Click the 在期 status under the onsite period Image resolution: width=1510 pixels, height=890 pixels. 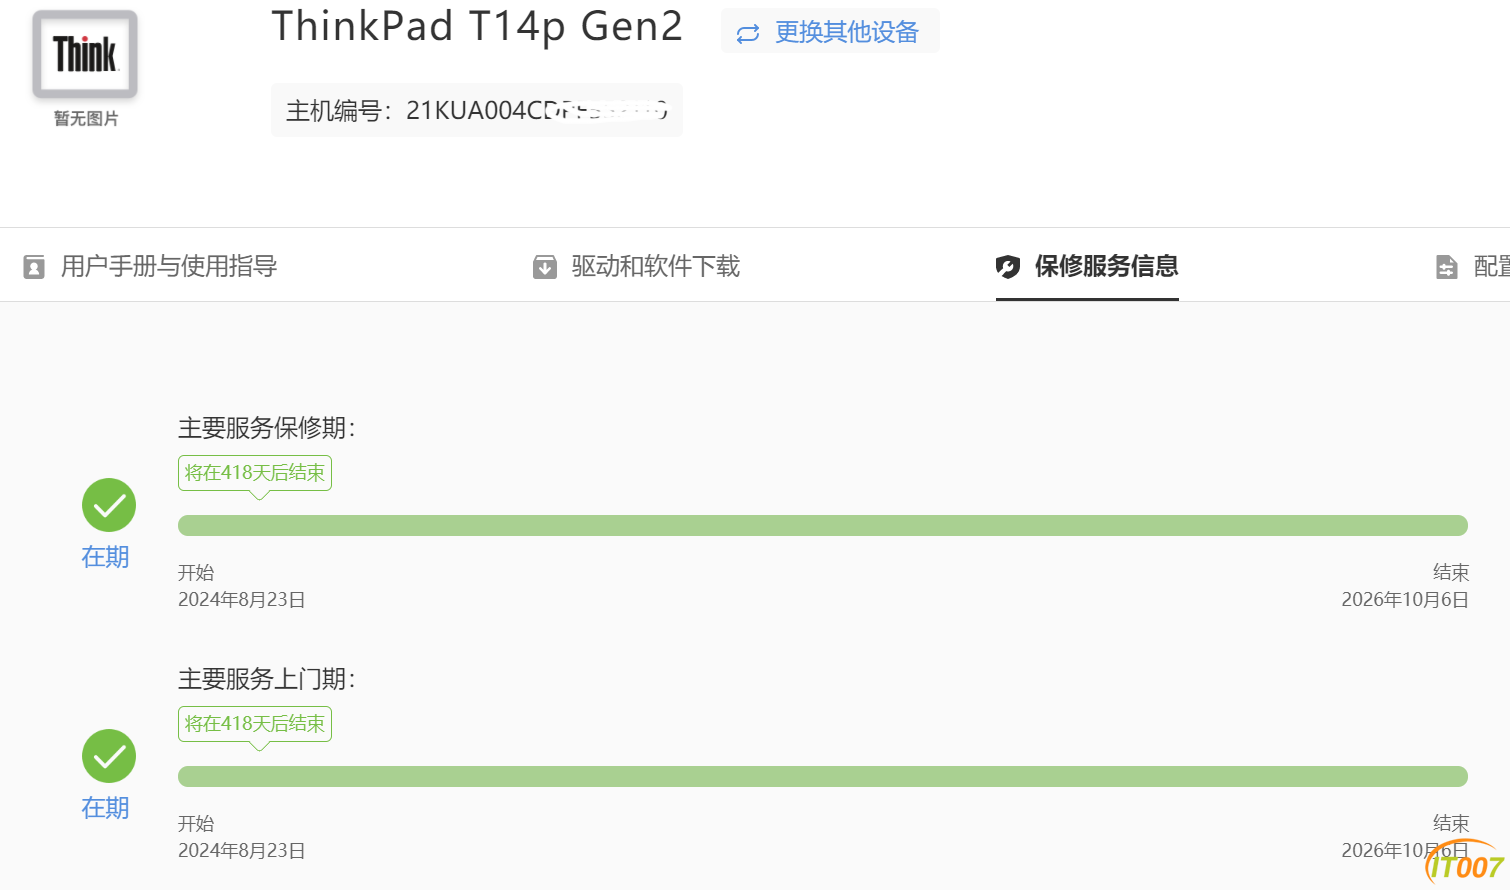(x=105, y=808)
